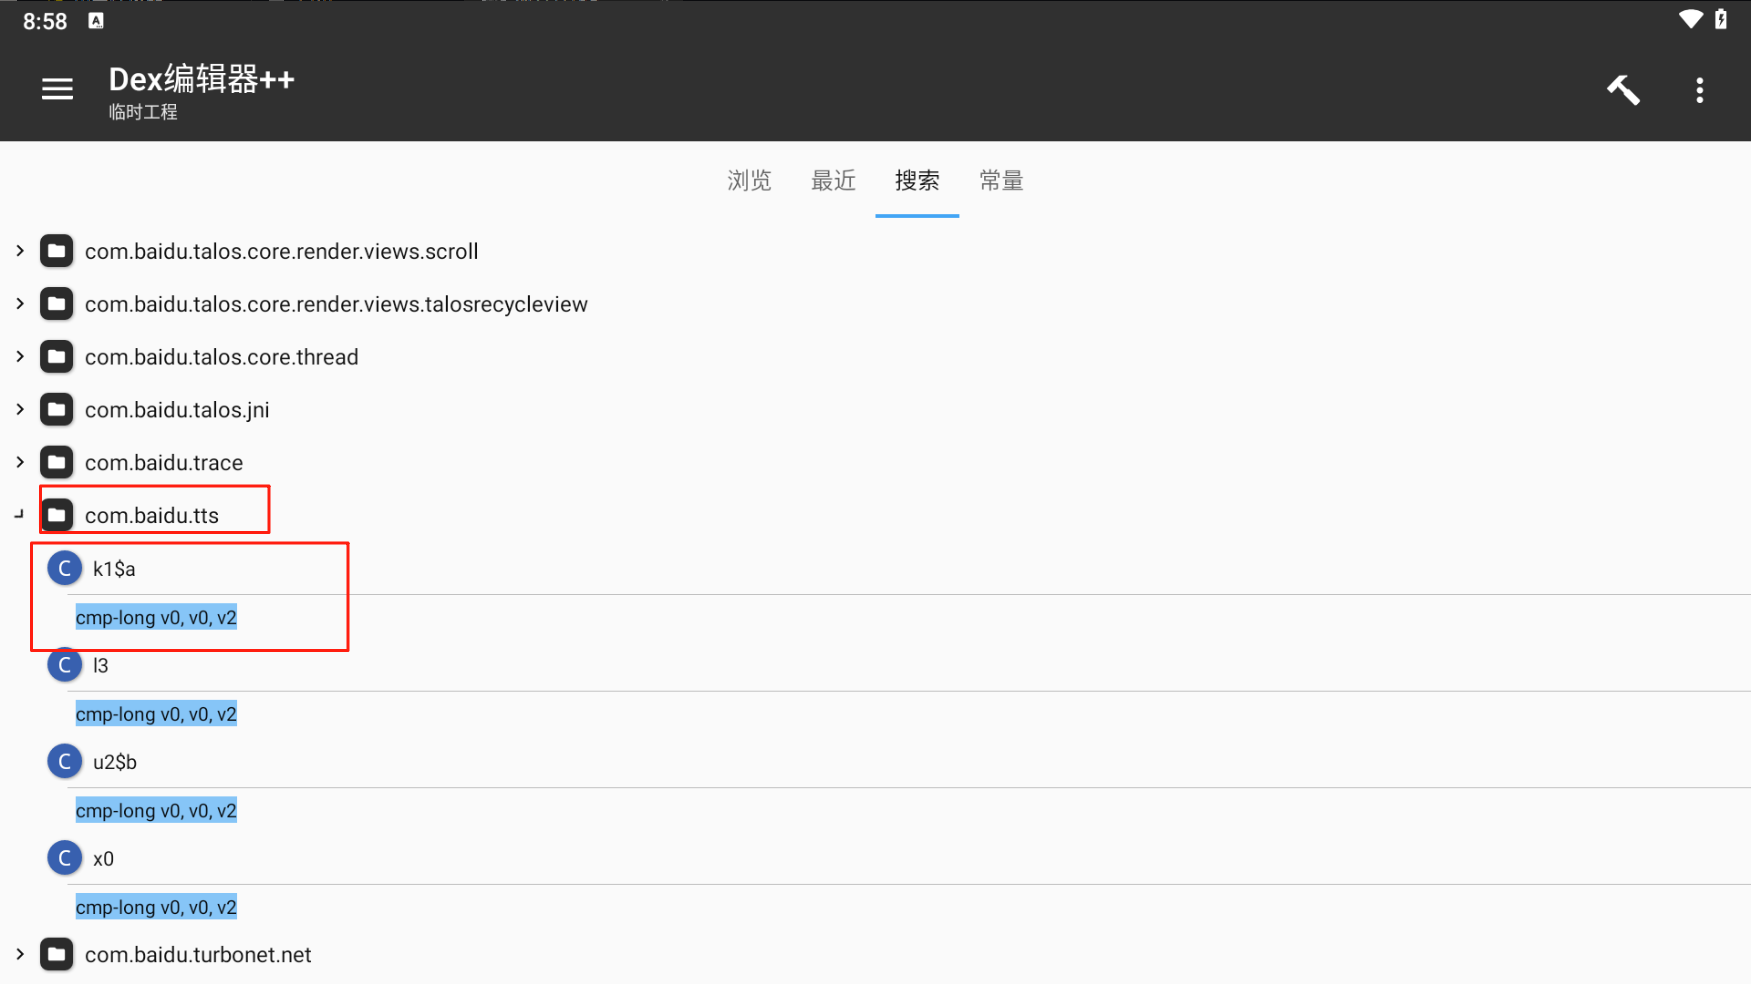Select package com.baidu.tts
Screen dimensions: 1751x984
tap(152, 515)
